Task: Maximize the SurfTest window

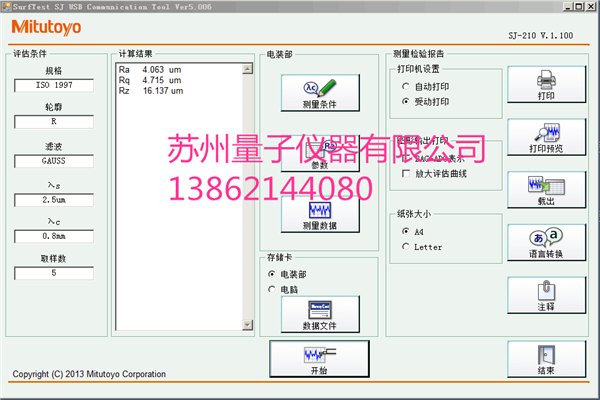Action: 579,7
